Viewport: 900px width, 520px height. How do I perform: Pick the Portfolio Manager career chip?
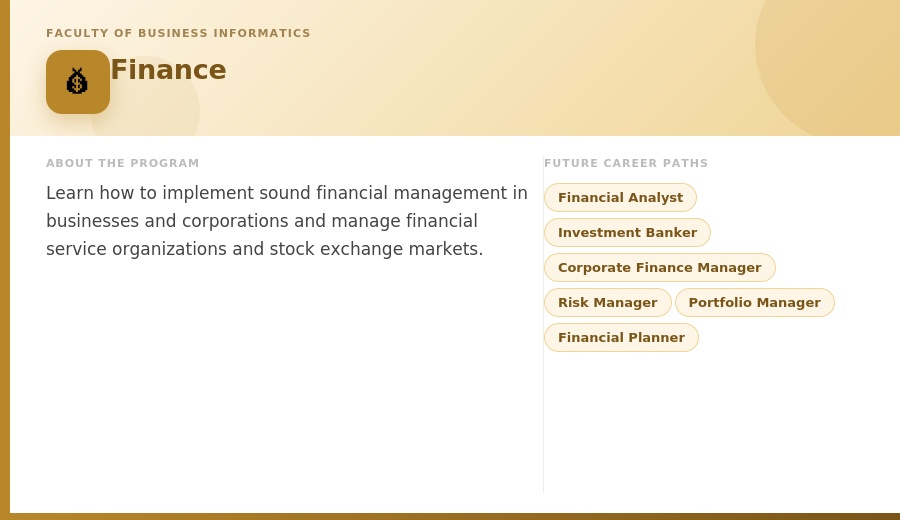tap(754, 302)
